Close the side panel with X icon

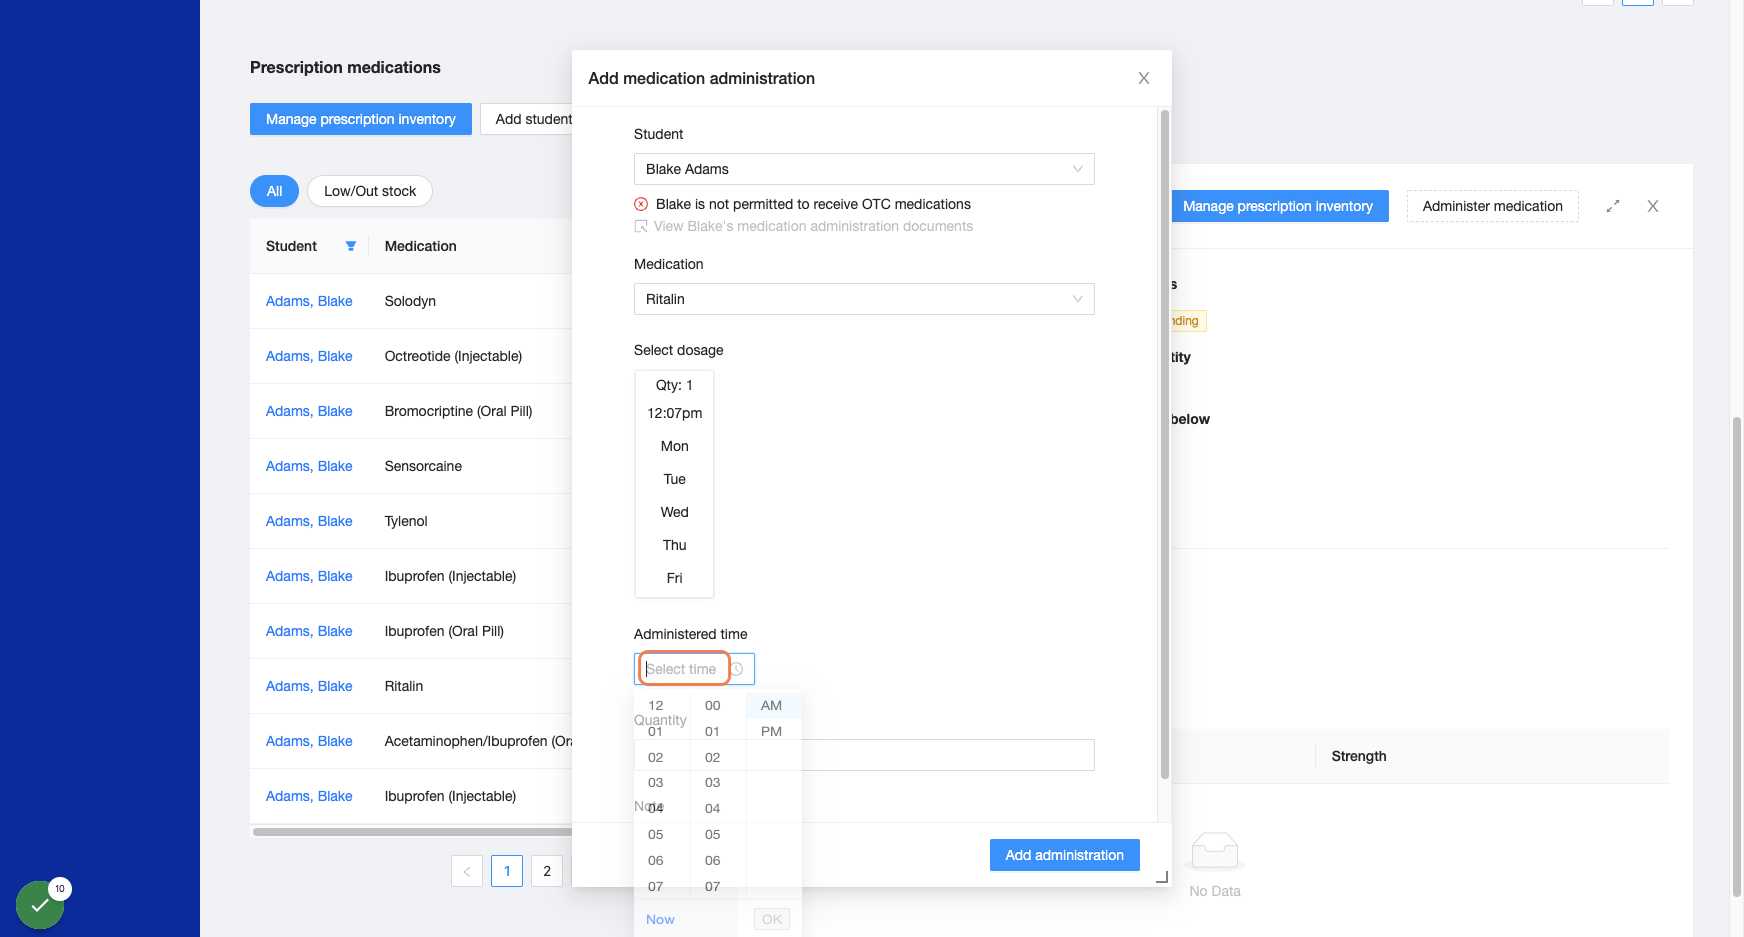point(1653,206)
